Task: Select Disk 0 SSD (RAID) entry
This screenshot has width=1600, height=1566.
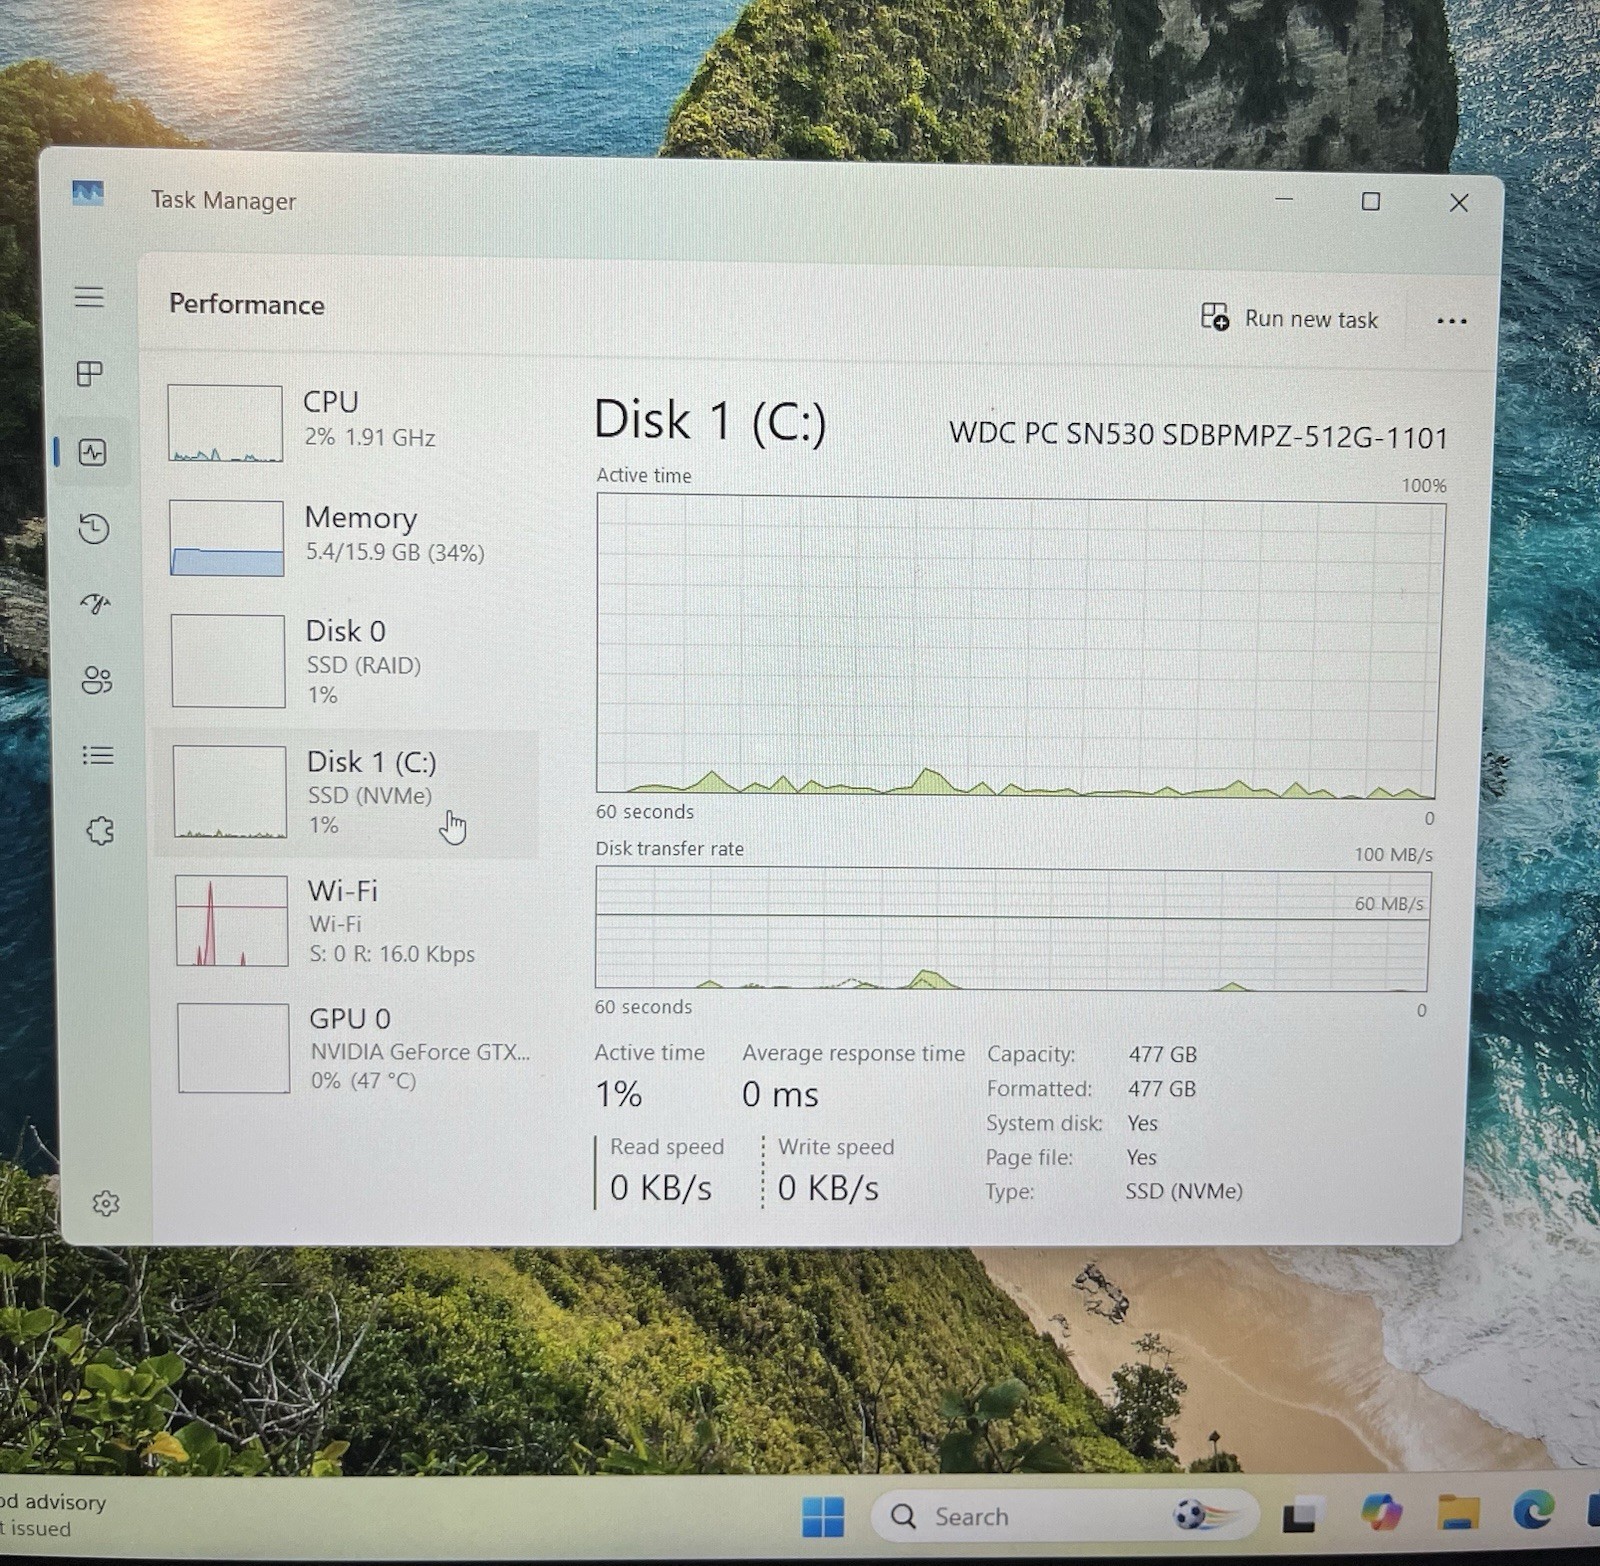Action: 350,661
